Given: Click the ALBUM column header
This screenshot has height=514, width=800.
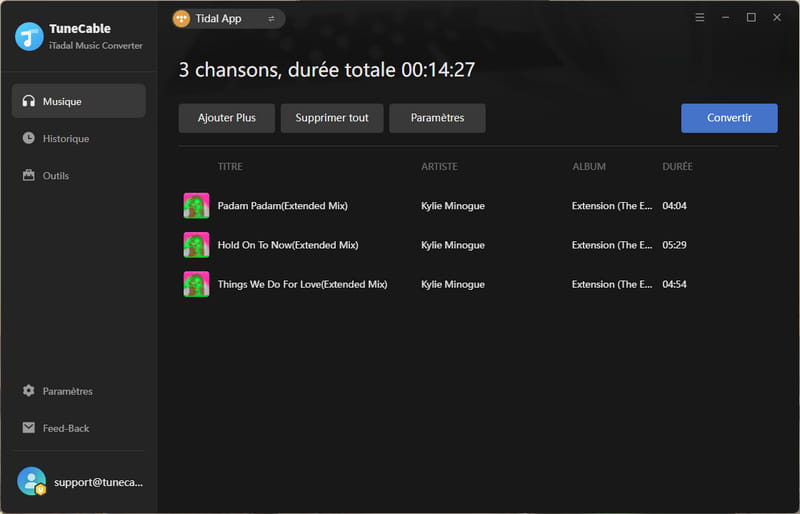Looking at the screenshot, I should 589,166.
